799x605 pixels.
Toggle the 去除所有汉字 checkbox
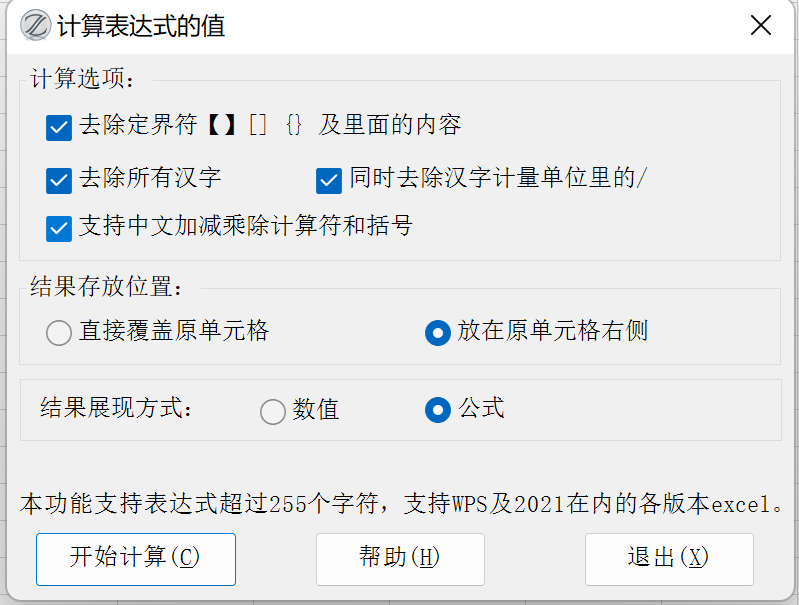pyautogui.click(x=59, y=181)
